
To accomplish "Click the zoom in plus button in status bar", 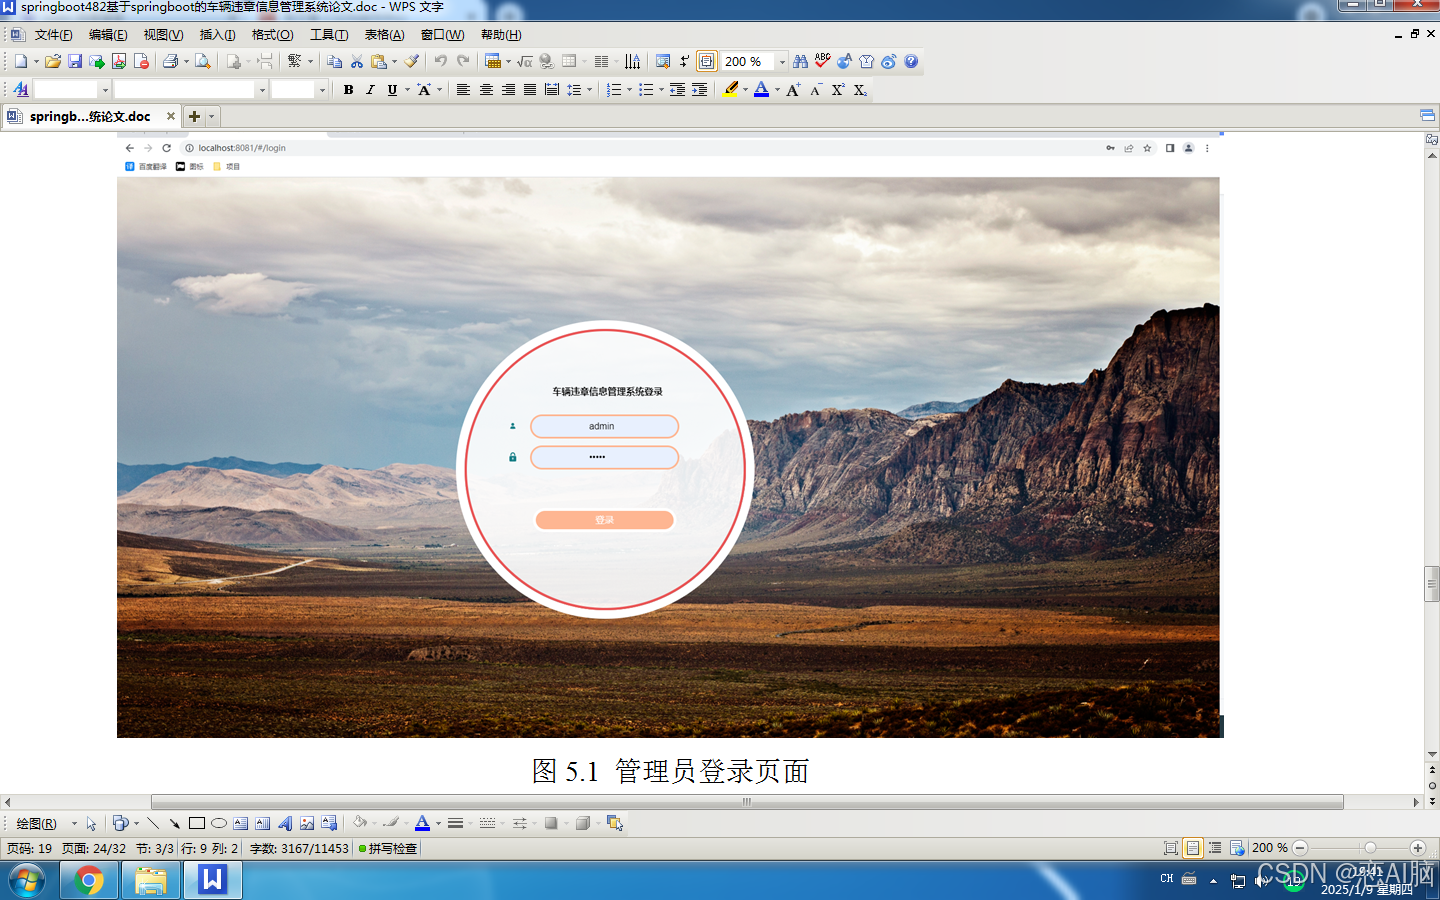I will pos(1417,848).
